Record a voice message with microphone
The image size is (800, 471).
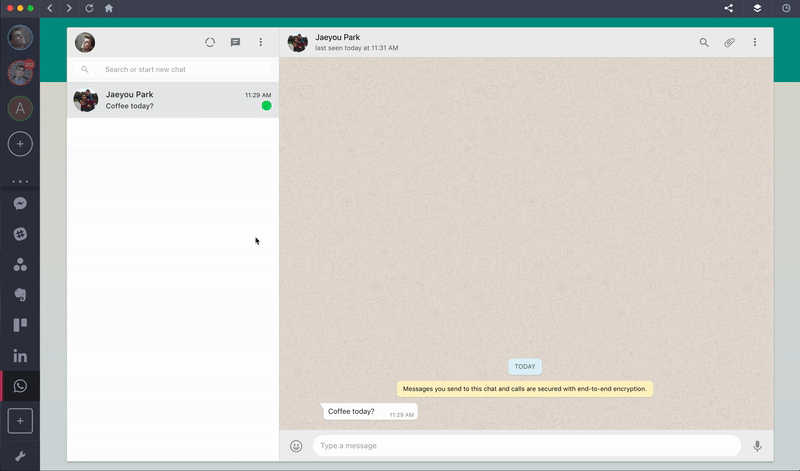(x=758, y=446)
